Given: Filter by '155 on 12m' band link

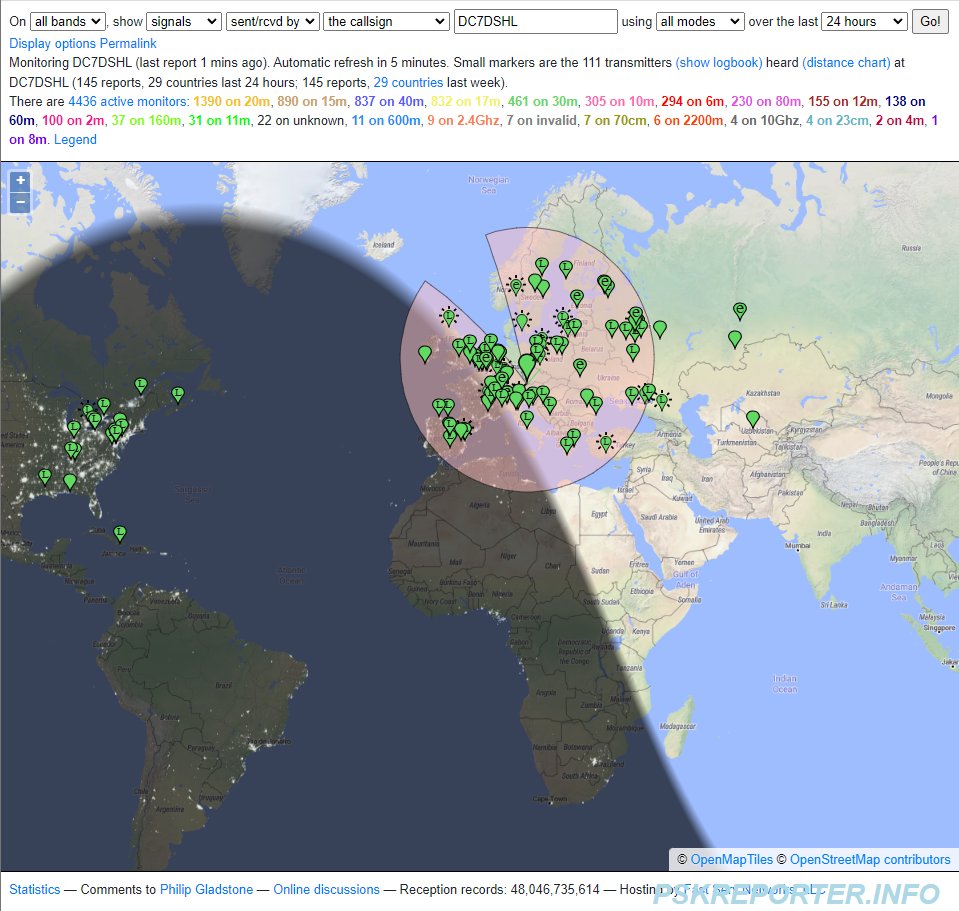Looking at the screenshot, I should (x=843, y=101).
